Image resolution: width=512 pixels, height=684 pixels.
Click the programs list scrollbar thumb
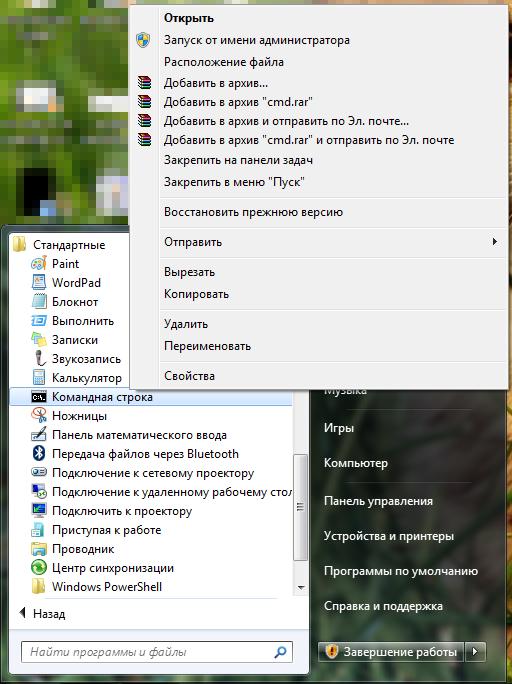coord(300,507)
